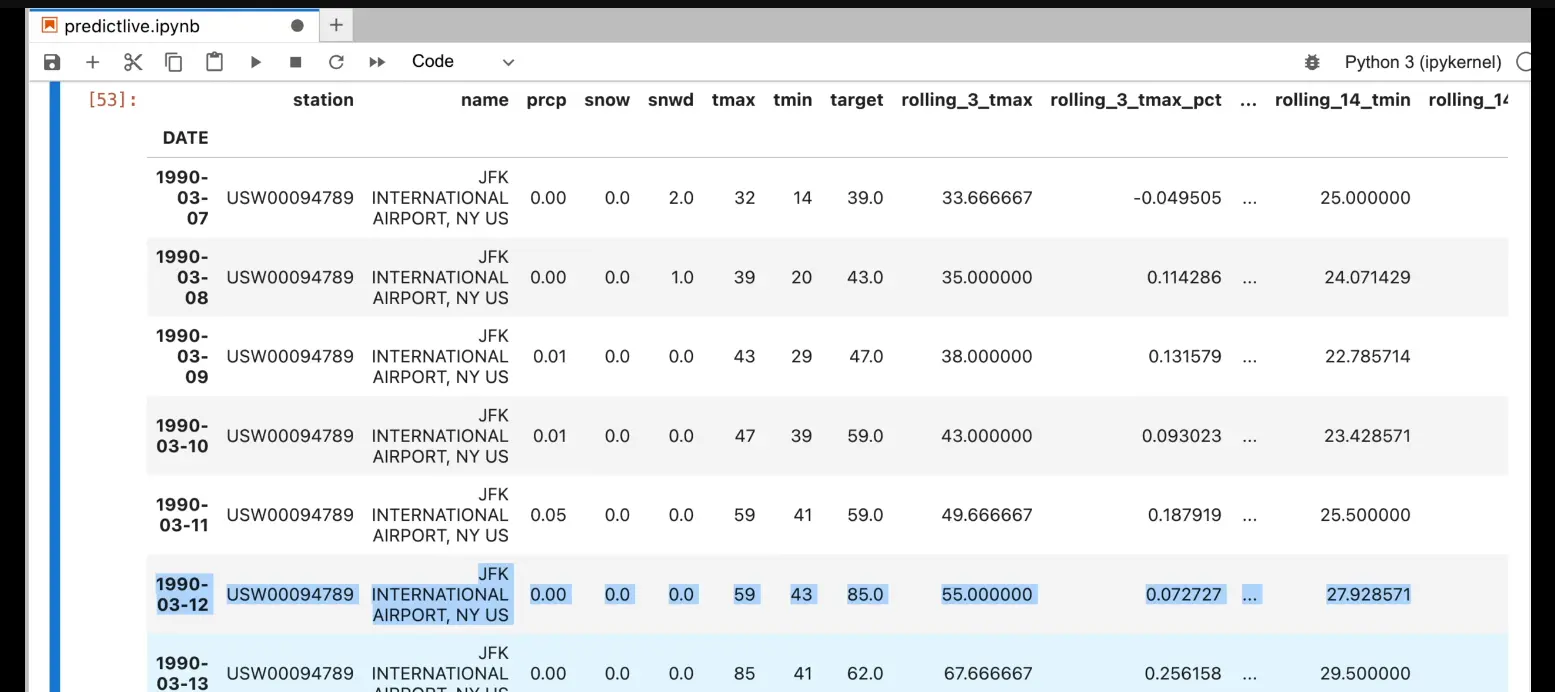Insert a new cell with plus icon
This screenshot has width=1555, height=692.
tap(92, 62)
